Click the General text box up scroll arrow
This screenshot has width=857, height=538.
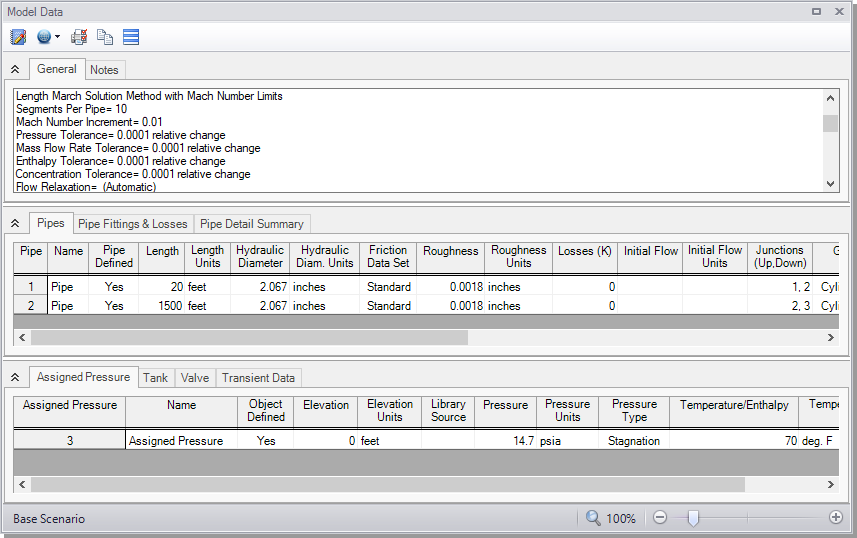pyautogui.click(x=830, y=98)
